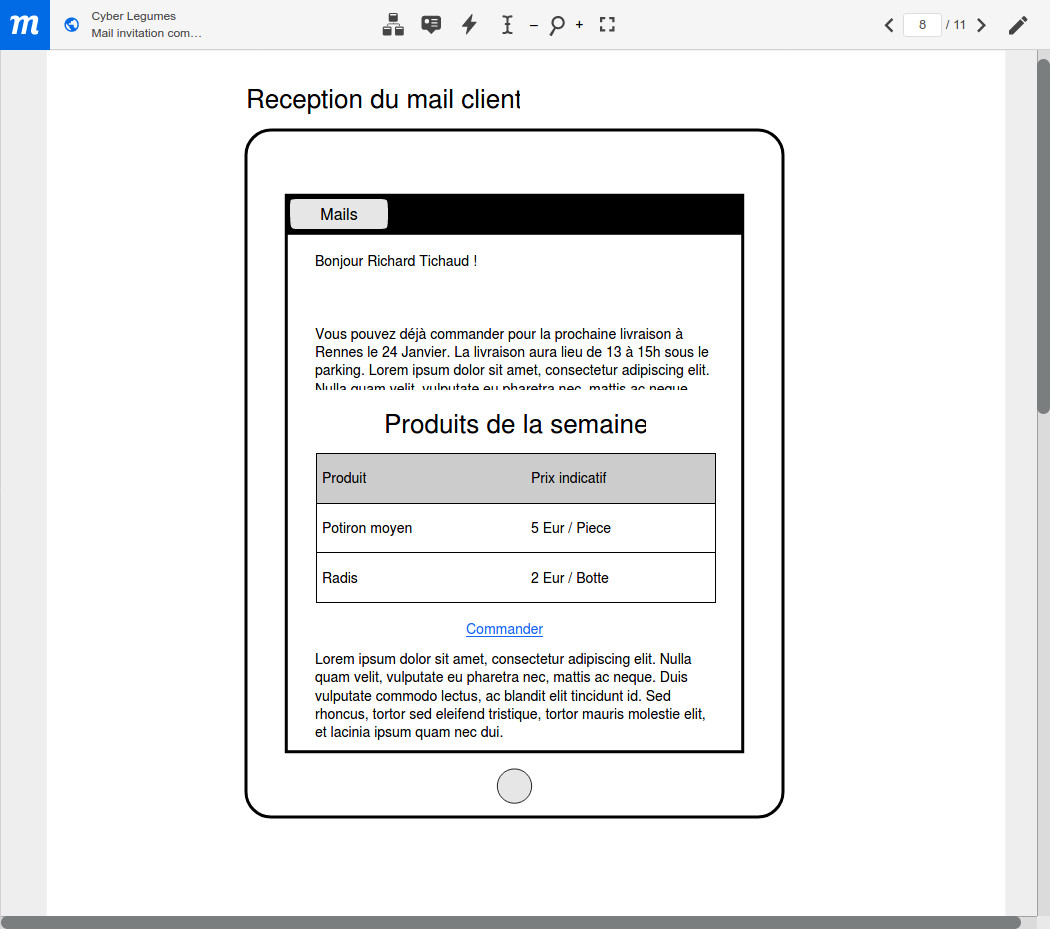This screenshot has height=929, width=1050.
Task: Open the page hierarchy sitemap icon
Action: (393, 25)
